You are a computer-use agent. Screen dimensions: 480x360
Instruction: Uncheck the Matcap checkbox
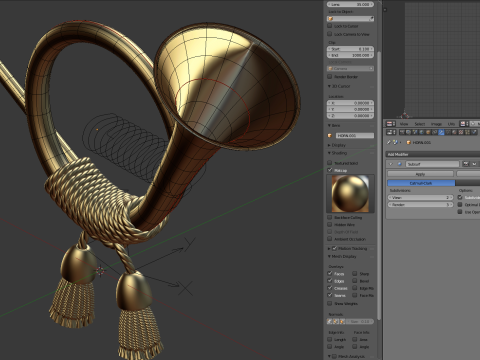tap(330, 170)
